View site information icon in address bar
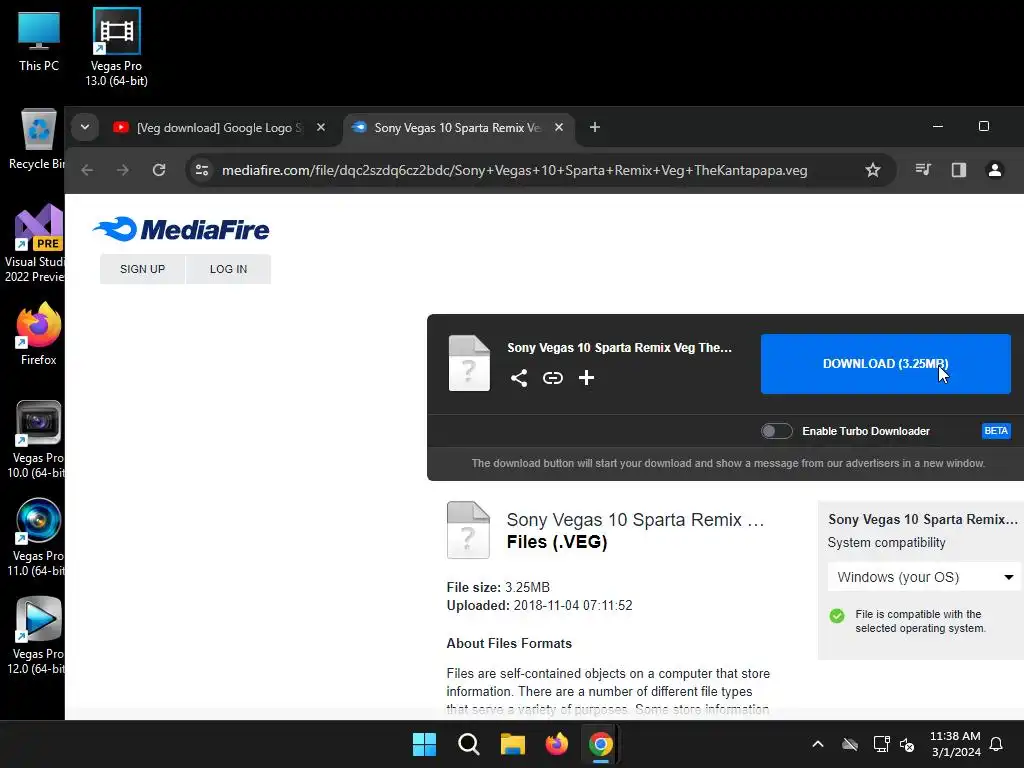 (x=202, y=170)
